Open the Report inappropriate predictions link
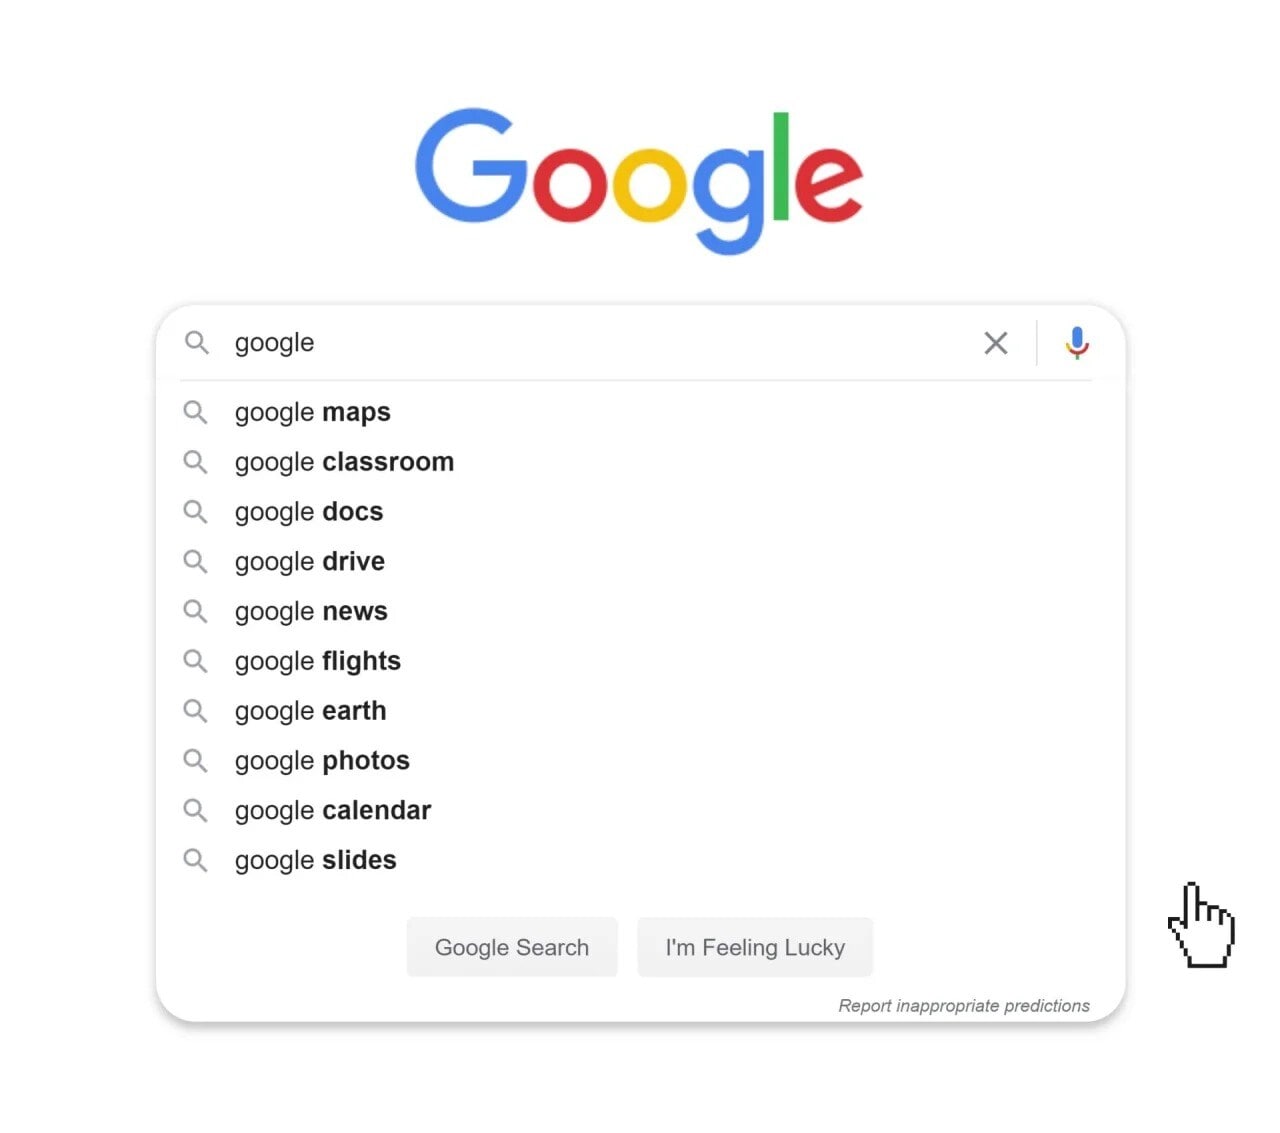The width and height of the screenshot is (1280, 1133). 963,1006
